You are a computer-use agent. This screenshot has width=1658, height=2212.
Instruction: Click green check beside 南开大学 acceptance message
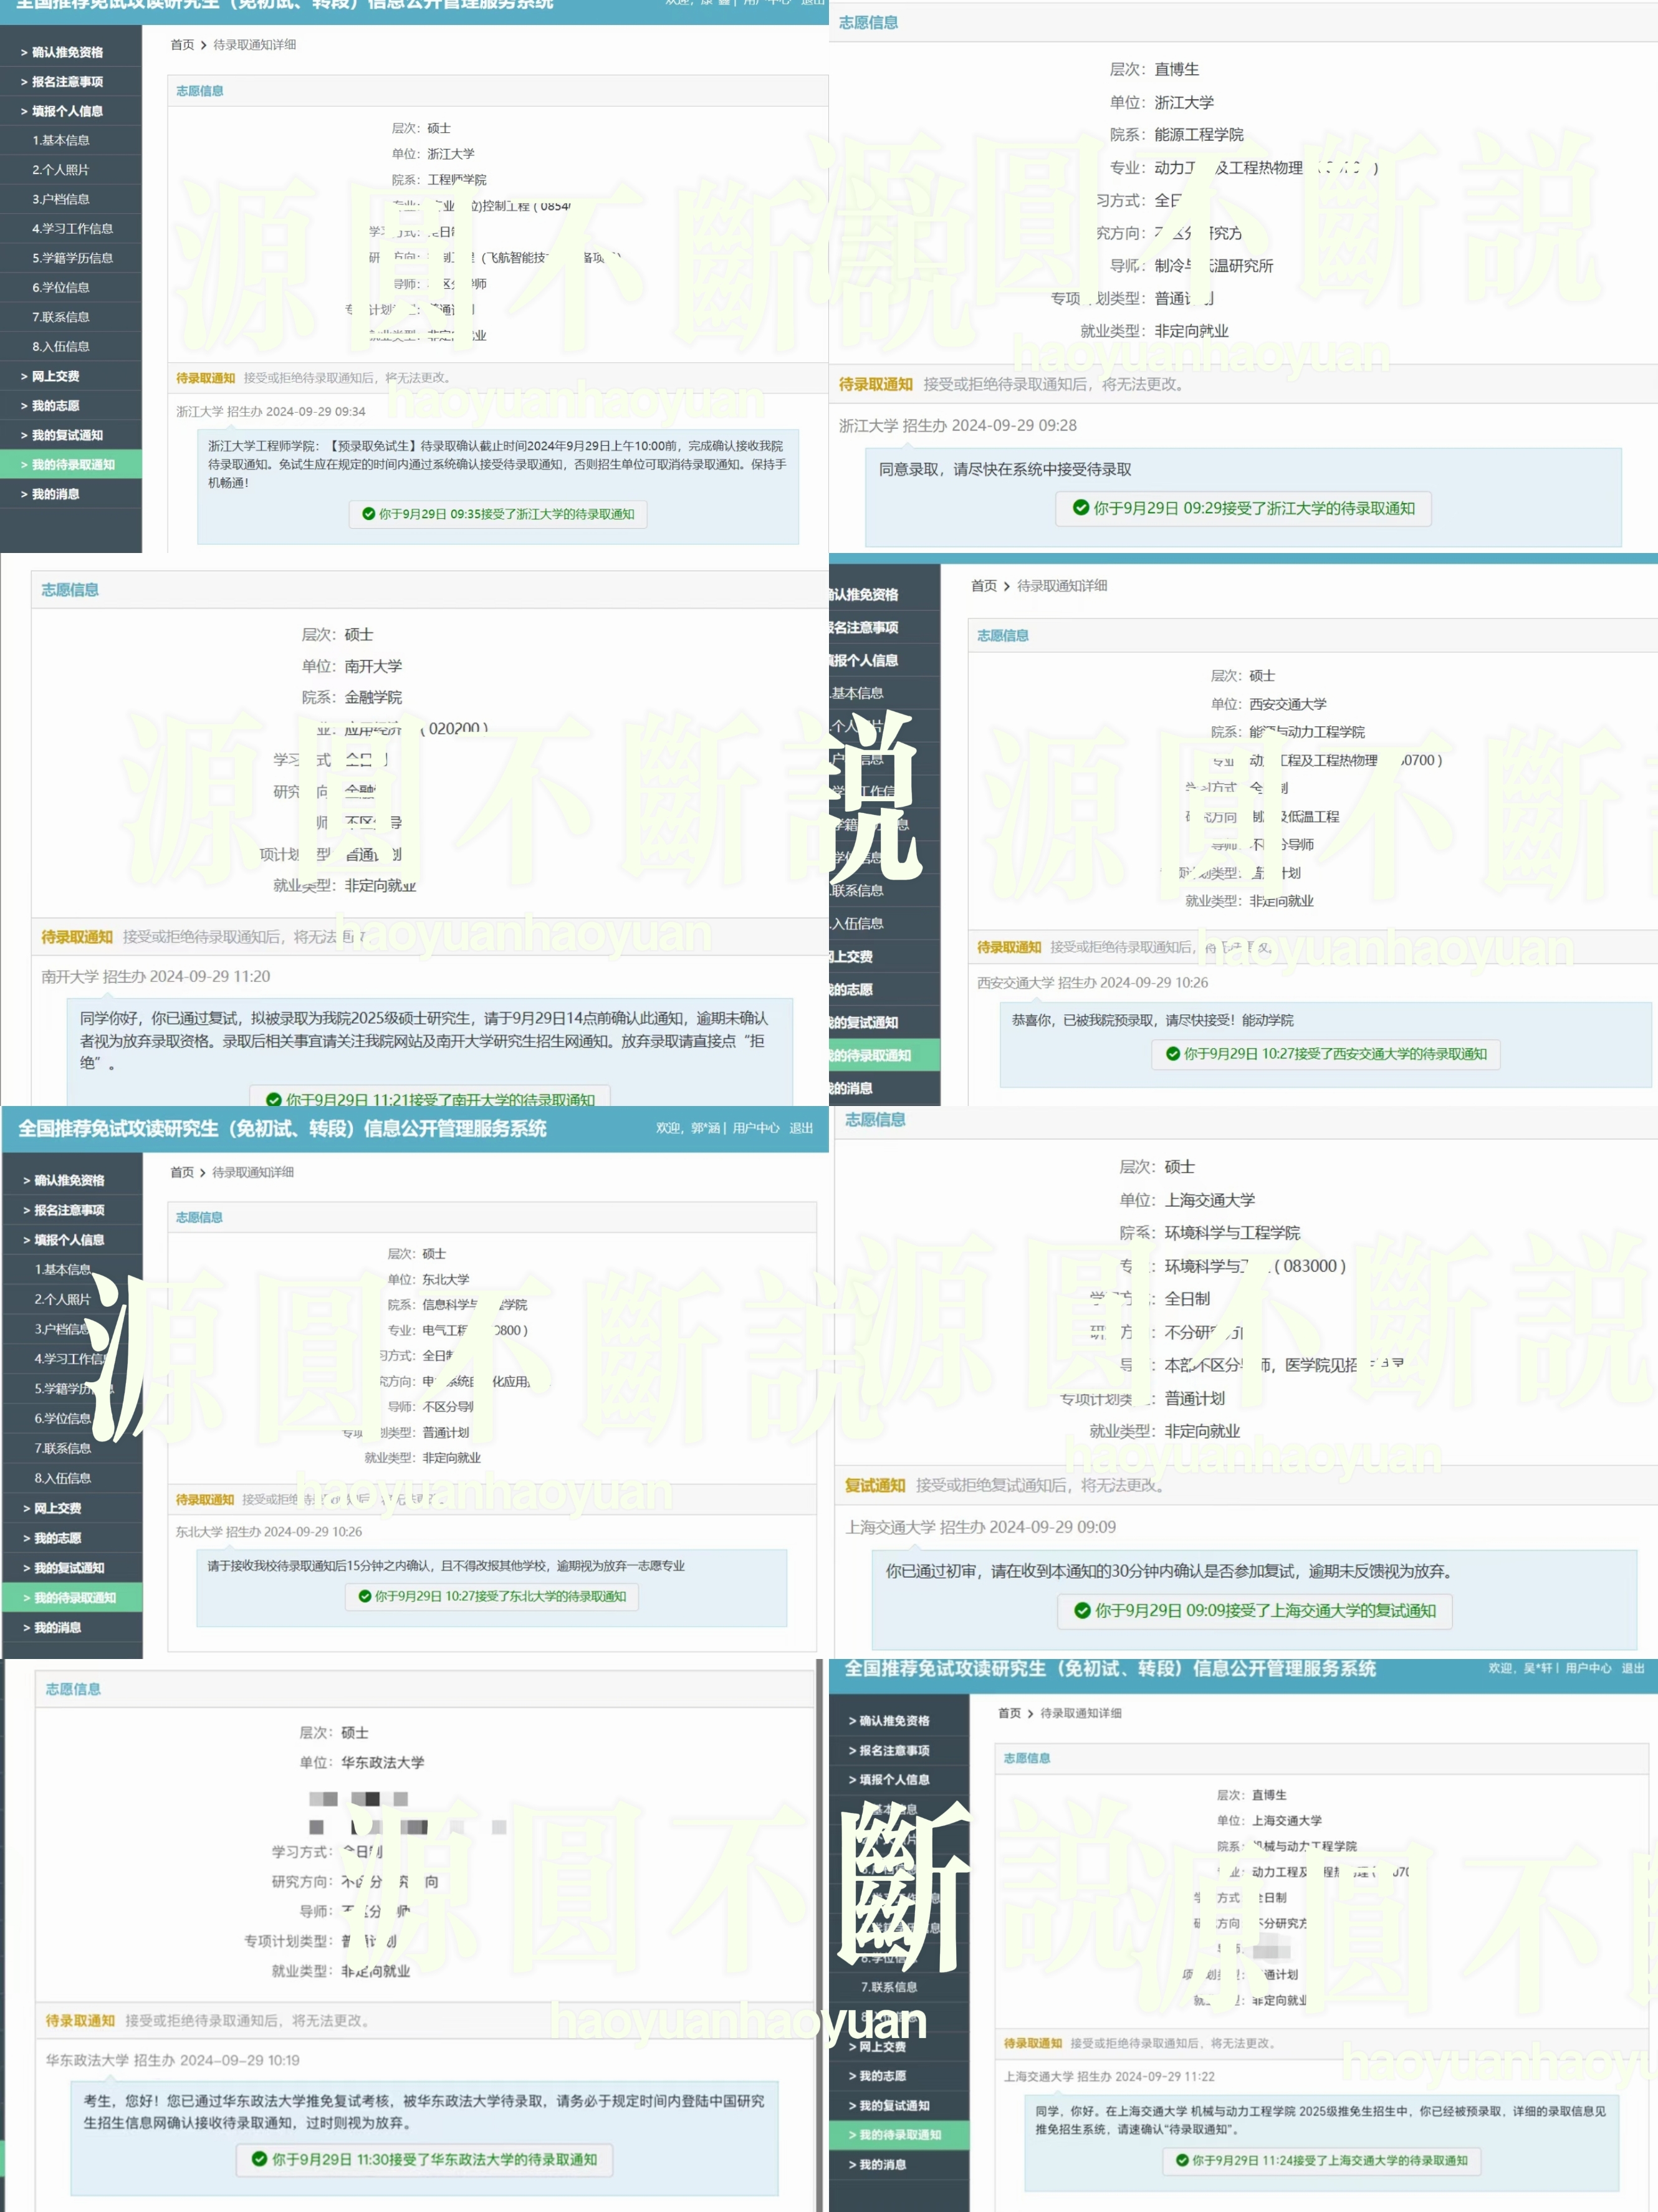pos(273,1099)
